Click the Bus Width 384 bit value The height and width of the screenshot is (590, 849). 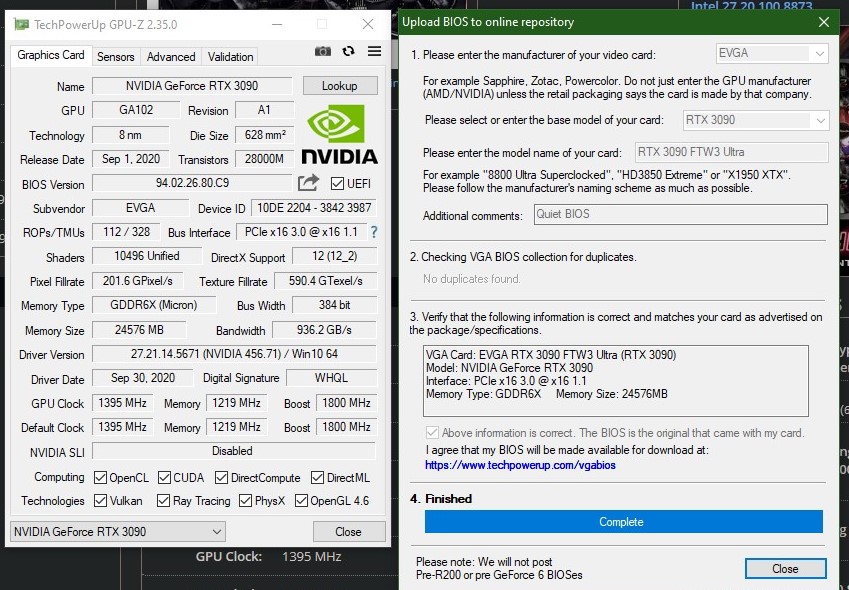point(334,305)
